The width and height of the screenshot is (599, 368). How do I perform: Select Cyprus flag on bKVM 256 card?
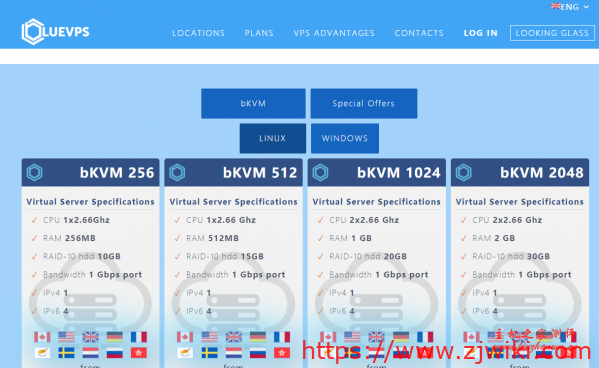point(42,353)
